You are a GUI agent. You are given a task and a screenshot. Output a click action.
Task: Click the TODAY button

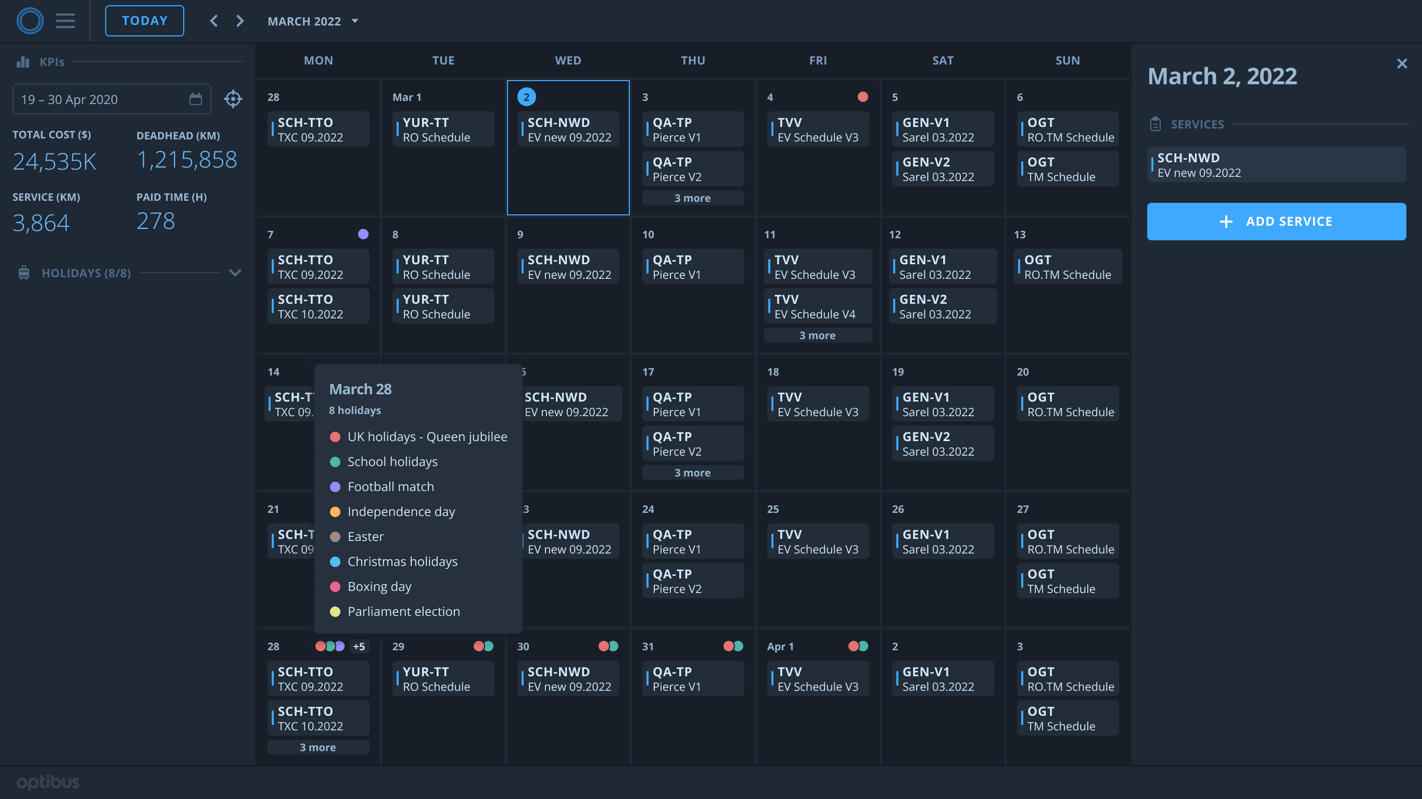click(x=144, y=20)
